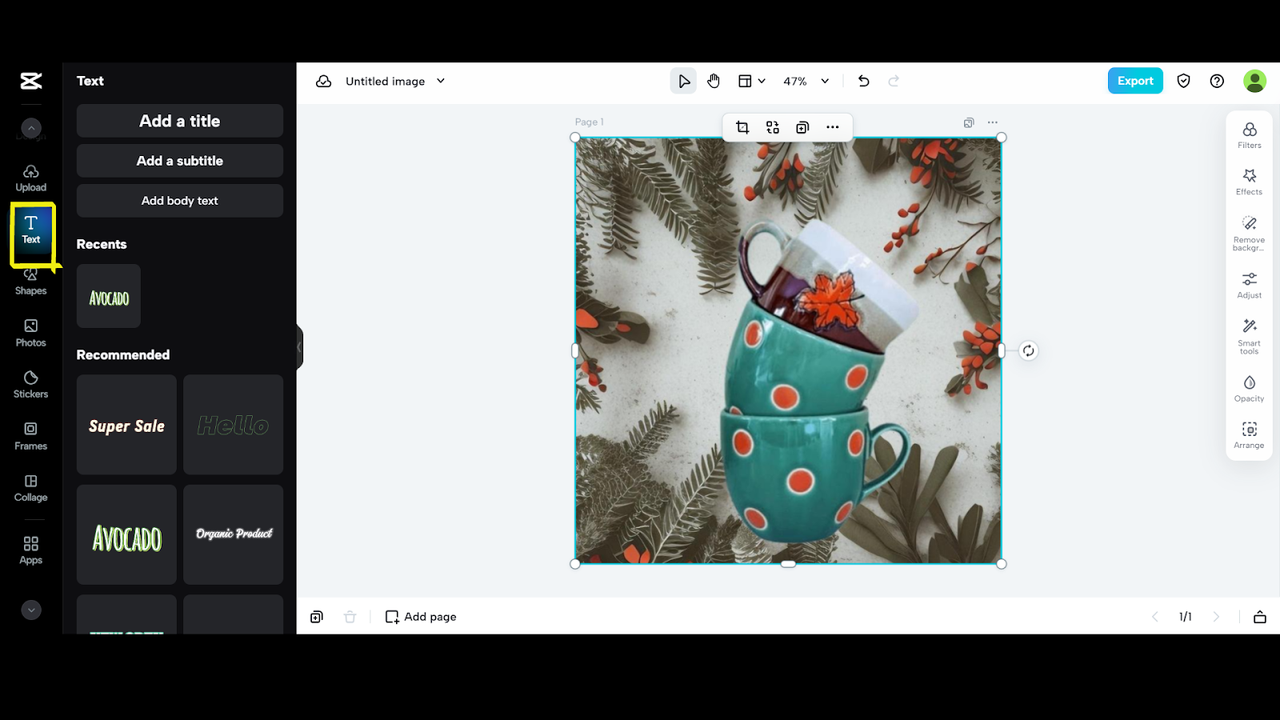The width and height of the screenshot is (1280, 720).
Task: Click the sidebar scroll-up chevron
Action: point(31,128)
